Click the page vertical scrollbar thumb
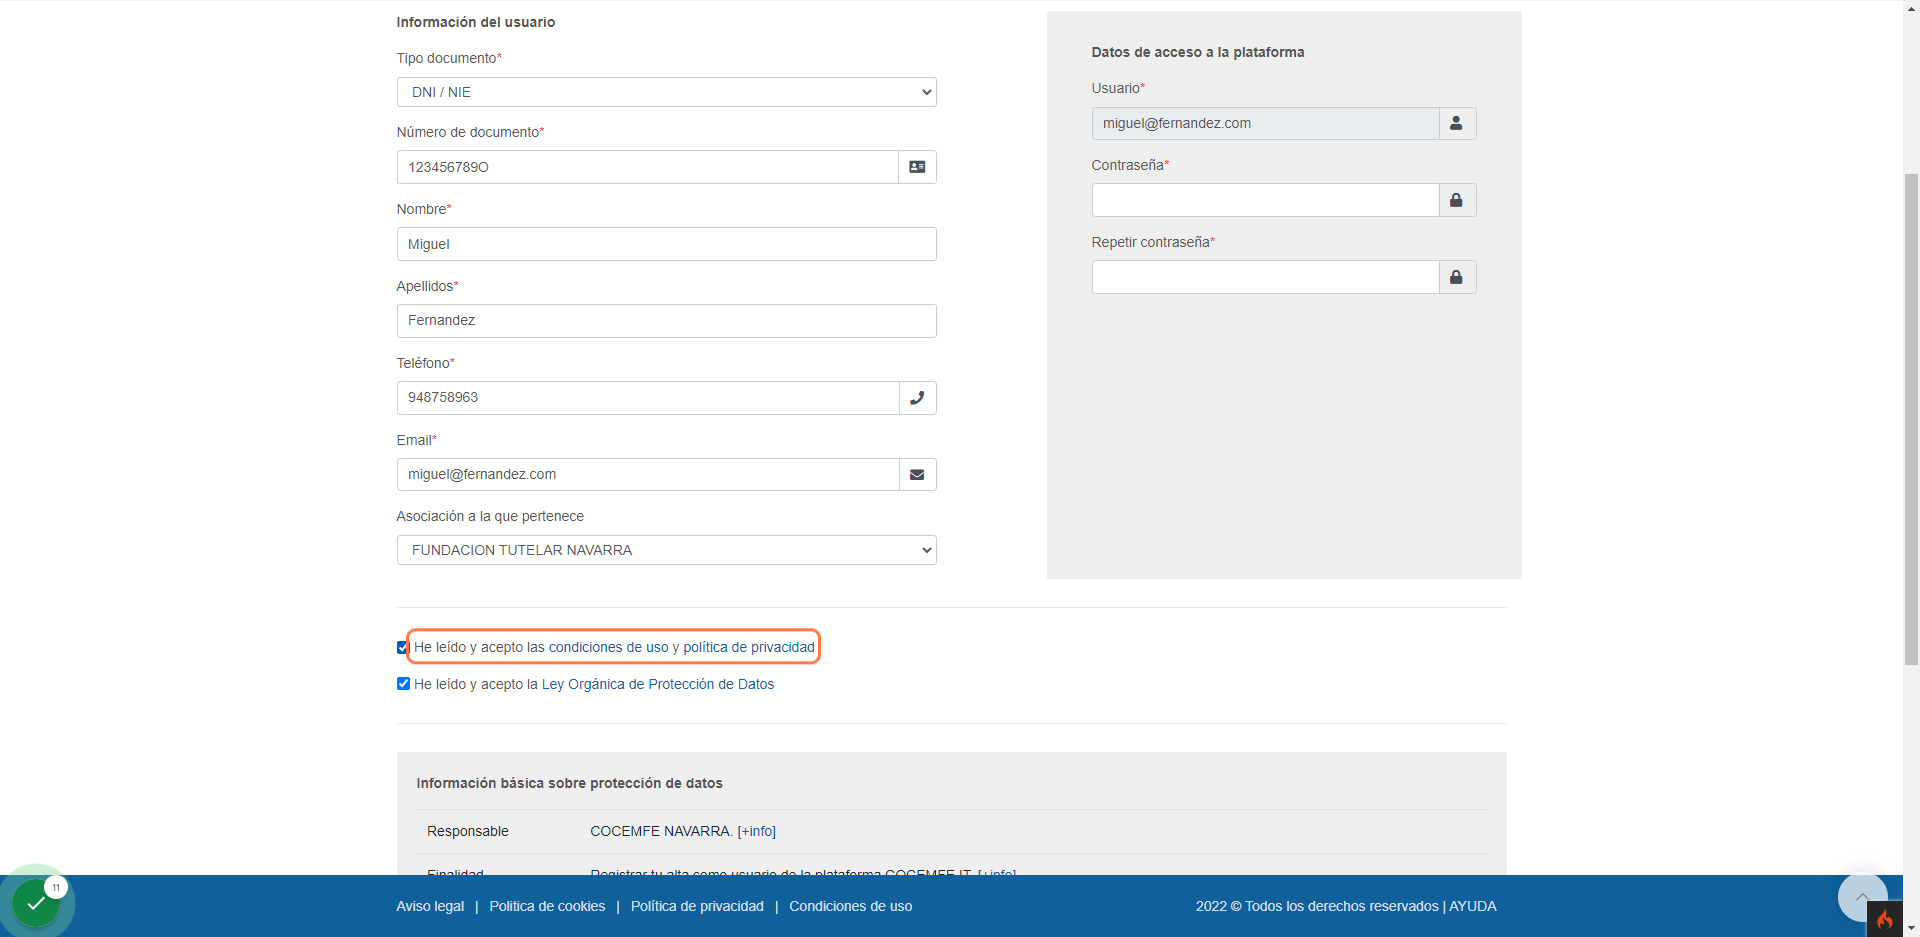The height and width of the screenshot is (937, 1920). coord(1911,419)
